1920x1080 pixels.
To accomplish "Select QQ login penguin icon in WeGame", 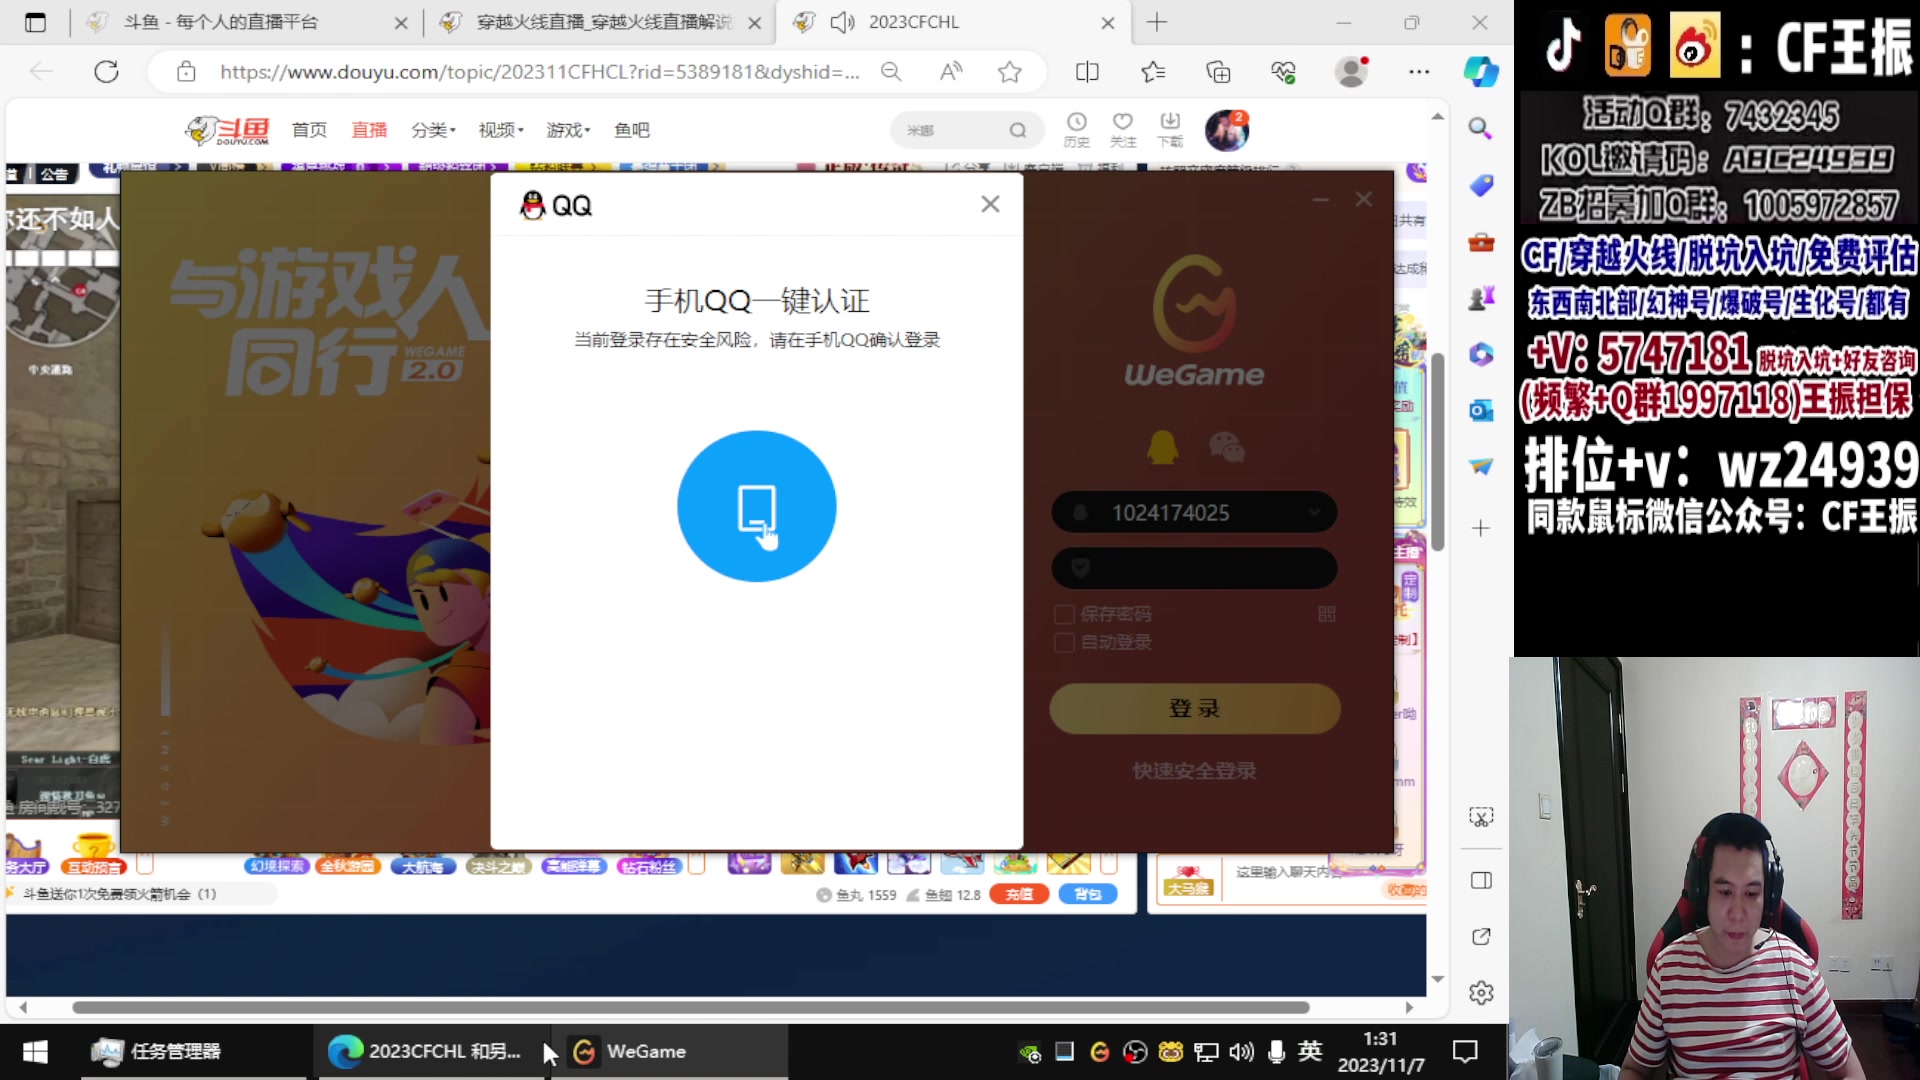I will 1162,446.
